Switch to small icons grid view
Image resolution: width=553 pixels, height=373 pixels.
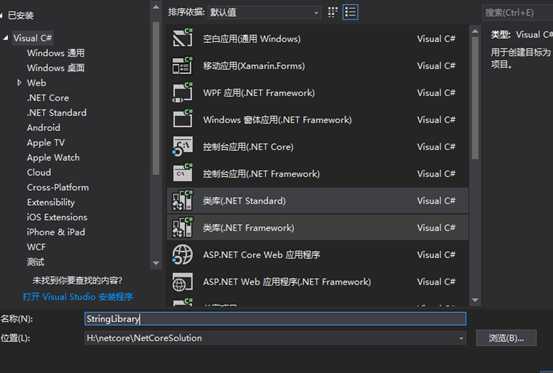coord(333,12)
